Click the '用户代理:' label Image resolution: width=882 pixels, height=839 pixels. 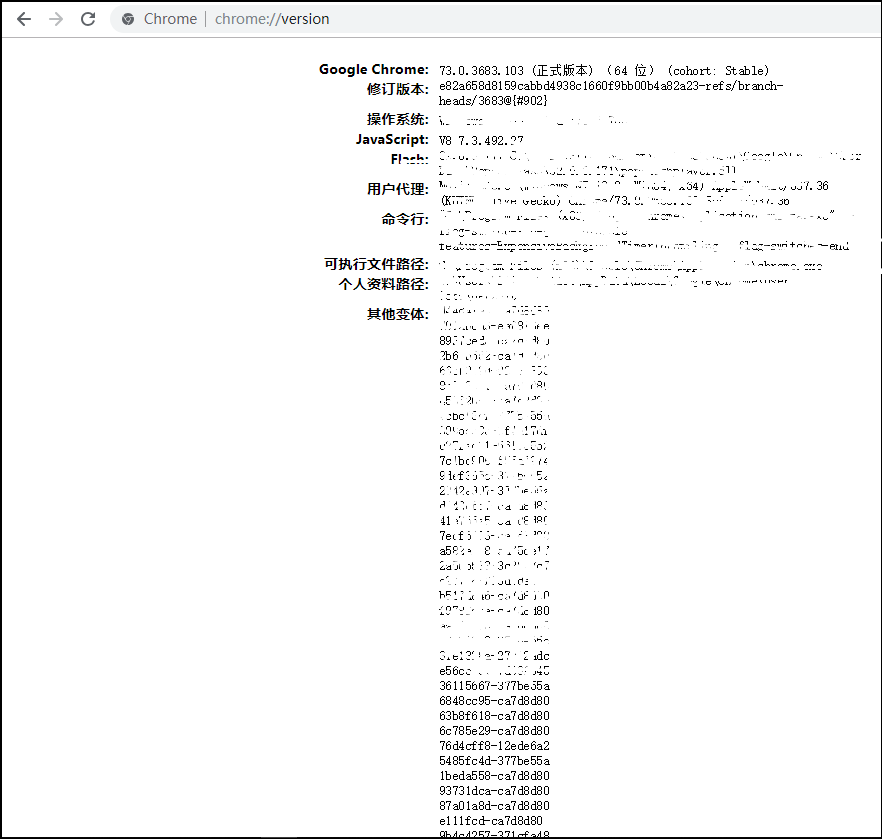tap(398, 189)
